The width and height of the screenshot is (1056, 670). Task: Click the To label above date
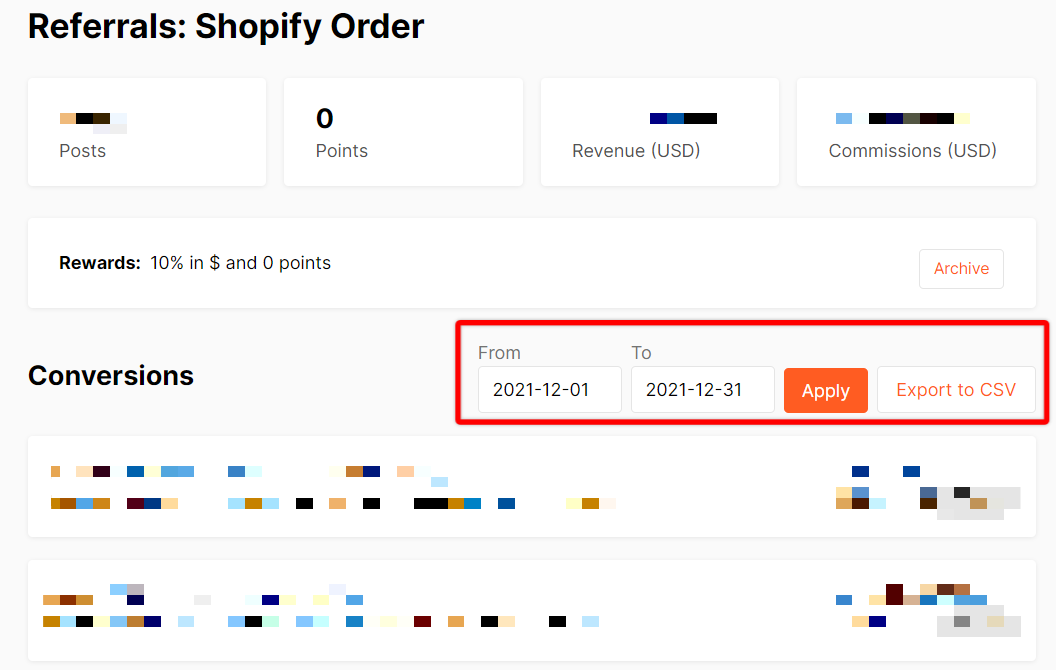pos(641,353)
